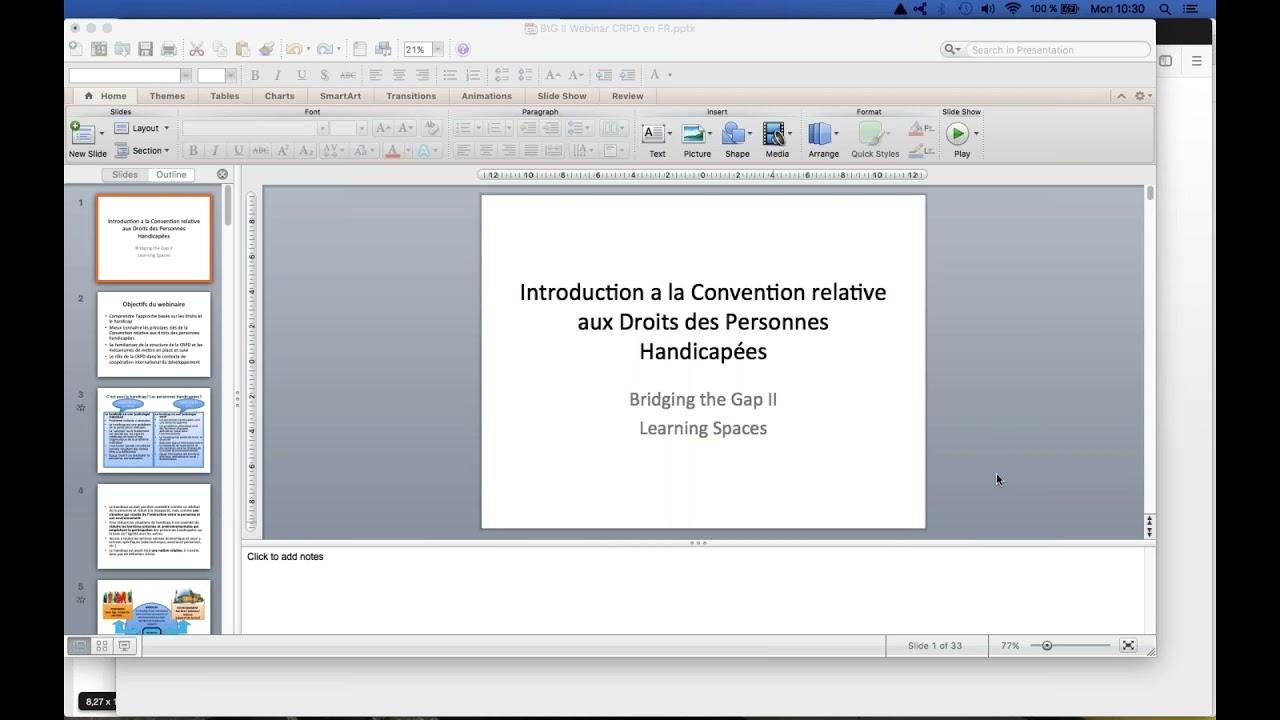Open the zoom percentage dropdown showing 21%
The image size is (1280, 720).
437,49
